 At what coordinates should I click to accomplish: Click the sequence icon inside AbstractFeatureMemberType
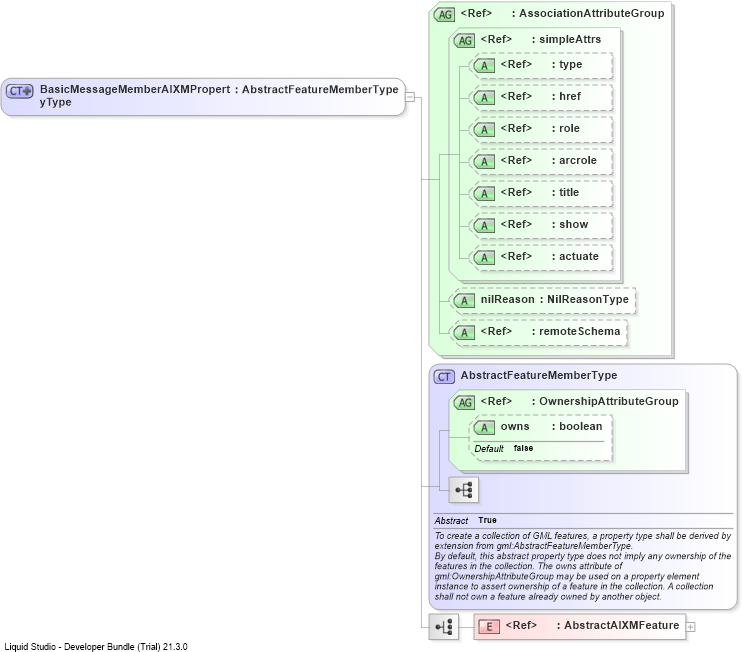(x=464, y=490)
